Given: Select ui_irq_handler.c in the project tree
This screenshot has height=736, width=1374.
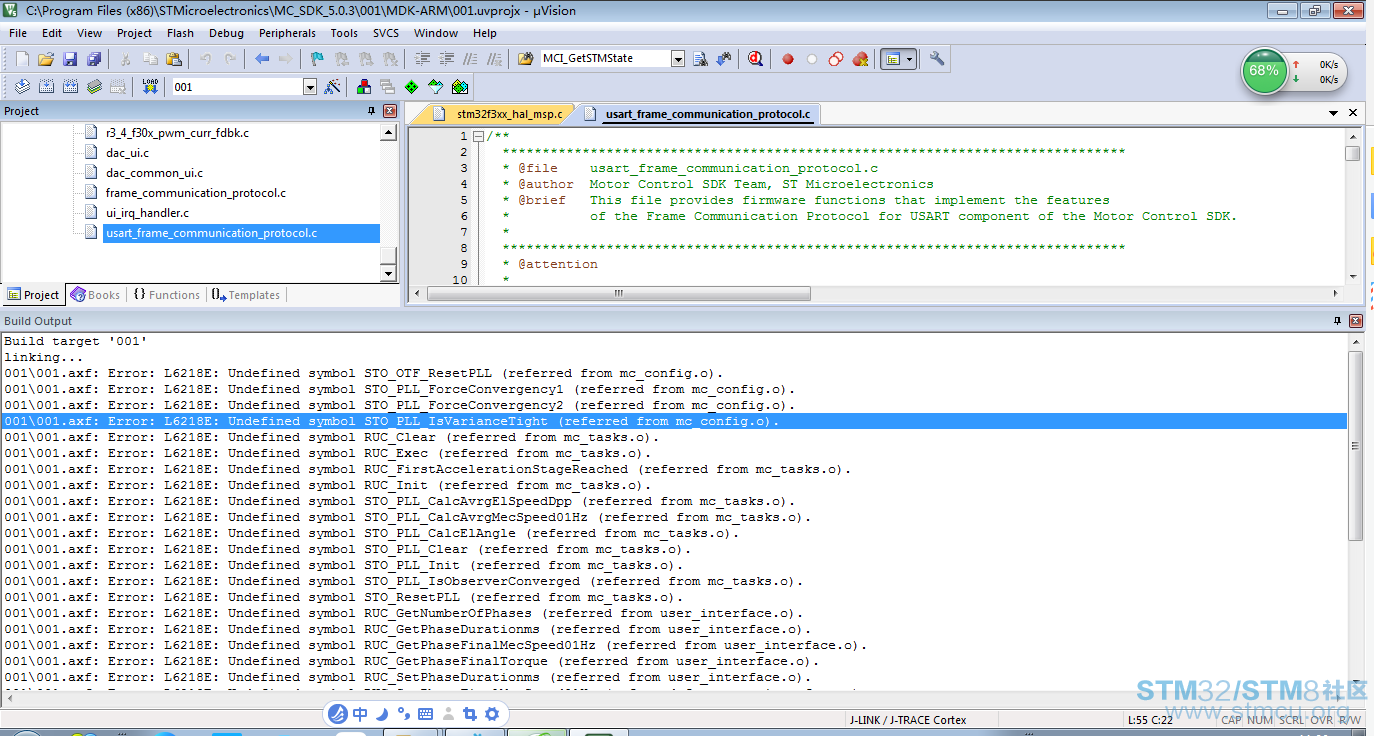Looking at the screenshot, I should (147, 213).
